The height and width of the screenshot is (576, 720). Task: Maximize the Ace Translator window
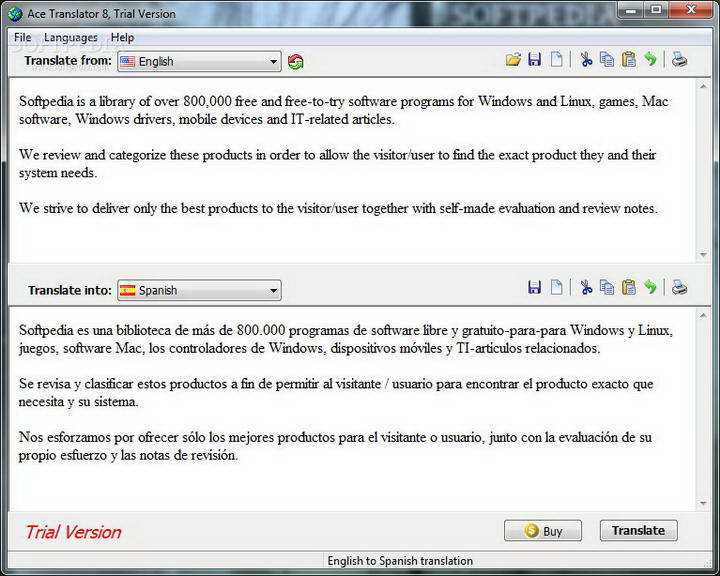point(656,10)
